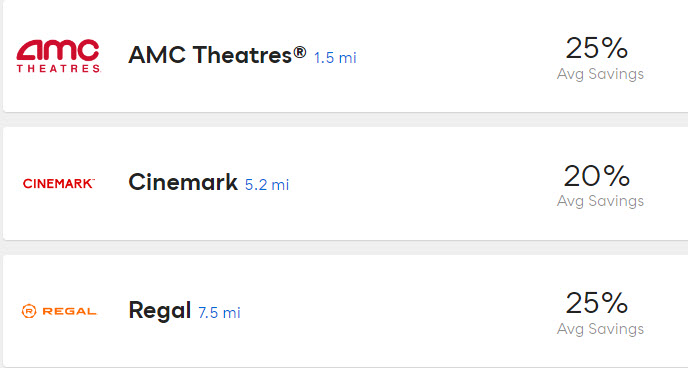
Task: Select the 1.5 mi distance link
Action: tap(335, 57)
